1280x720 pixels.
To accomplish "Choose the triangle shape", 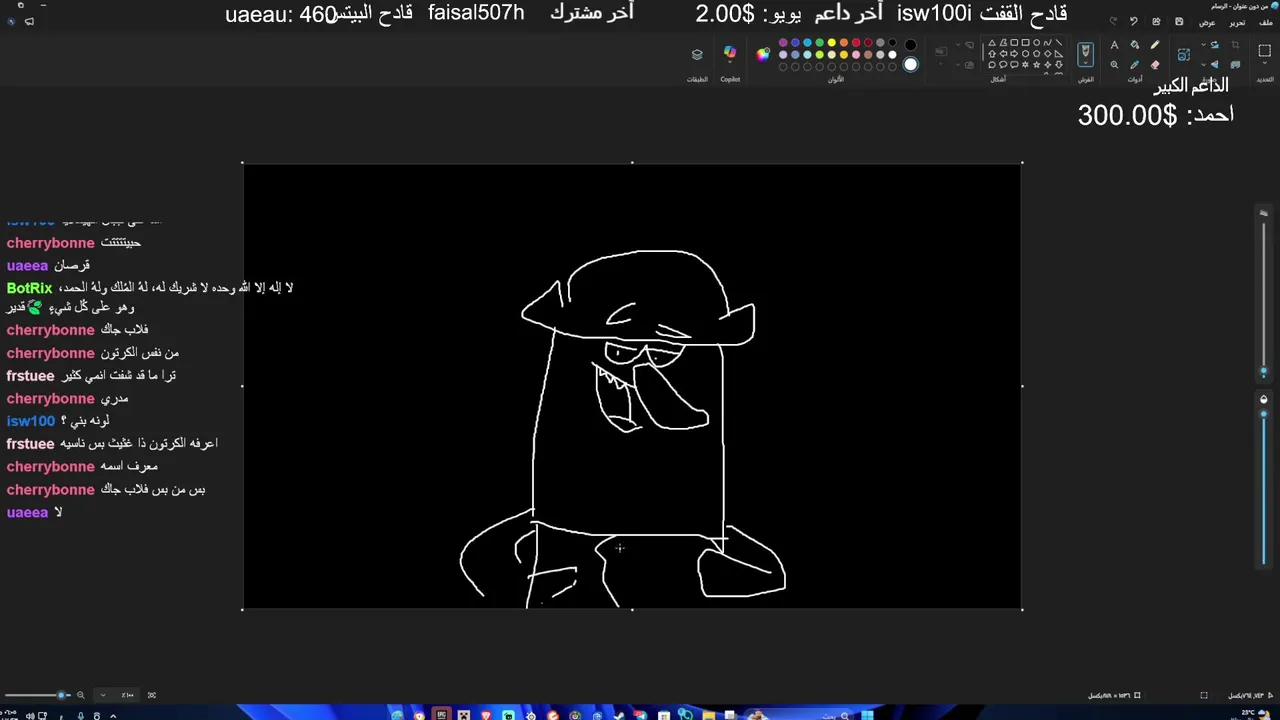I will (992, 42).
